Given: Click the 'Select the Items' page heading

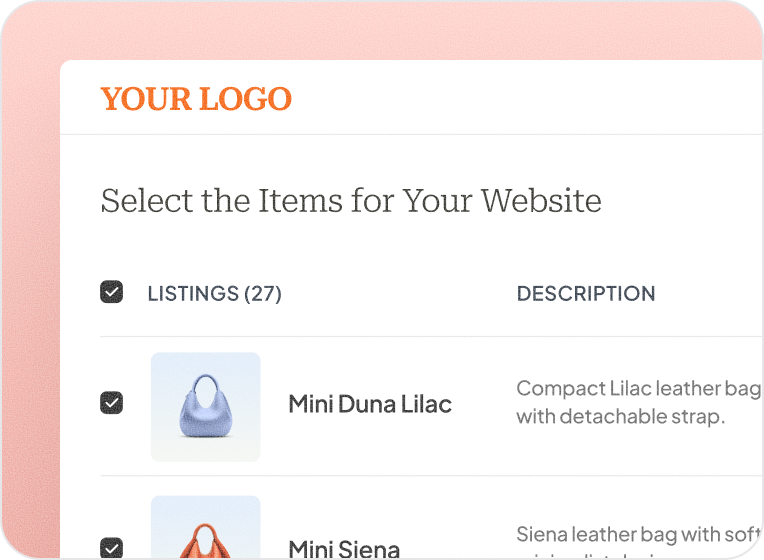Looking at the screenshot, I should [351, 200].
